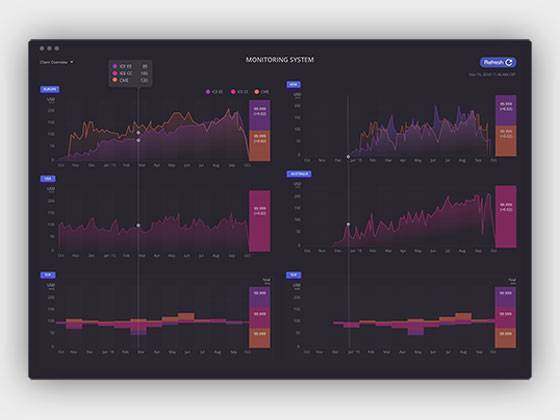Image resolution: width=560 pixels, height=420 pixels.
Task: Toggle the orange series in the chart legend
Action: click(262, 92)
